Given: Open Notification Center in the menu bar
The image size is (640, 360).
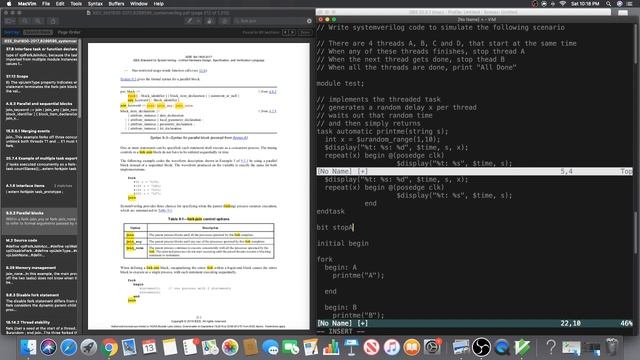Looking at the screenshot, I should point(630,4).
